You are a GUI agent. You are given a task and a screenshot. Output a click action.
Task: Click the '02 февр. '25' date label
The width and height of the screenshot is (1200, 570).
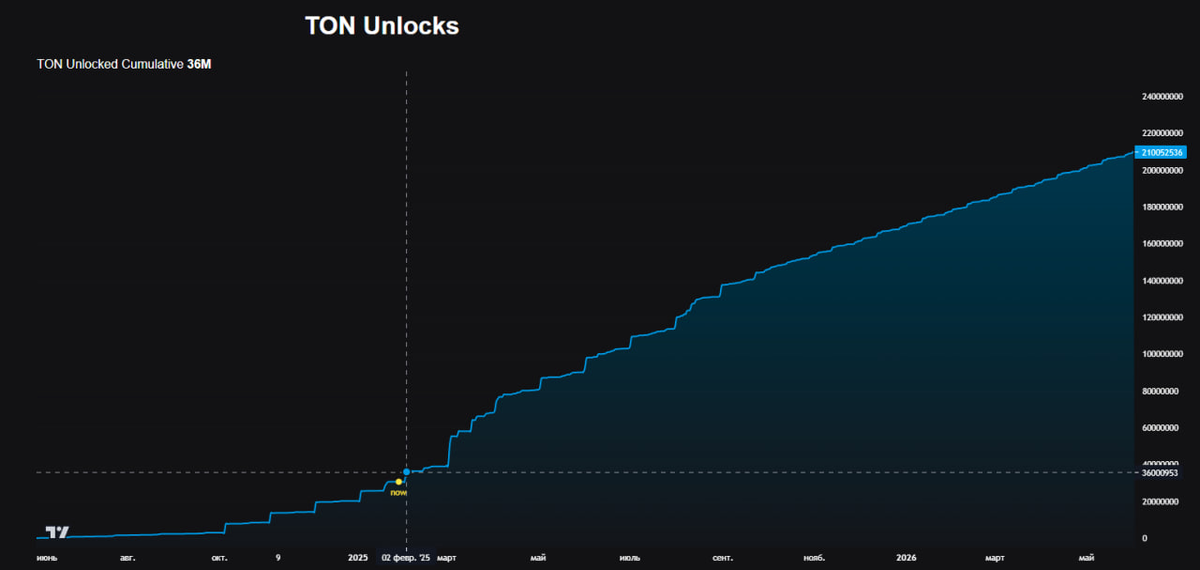(406, 557)
